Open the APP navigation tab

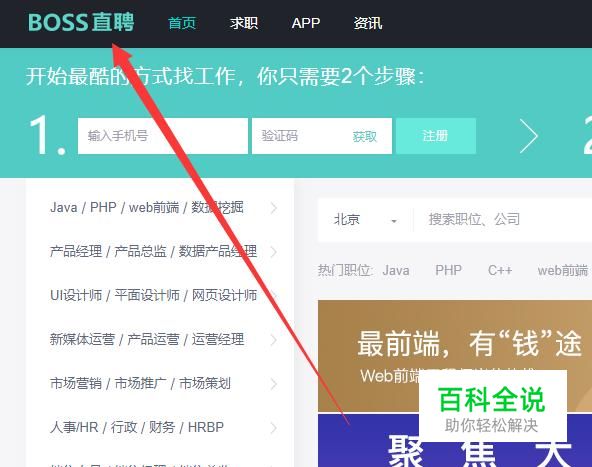pyautogui.click(x=306, y=23)
